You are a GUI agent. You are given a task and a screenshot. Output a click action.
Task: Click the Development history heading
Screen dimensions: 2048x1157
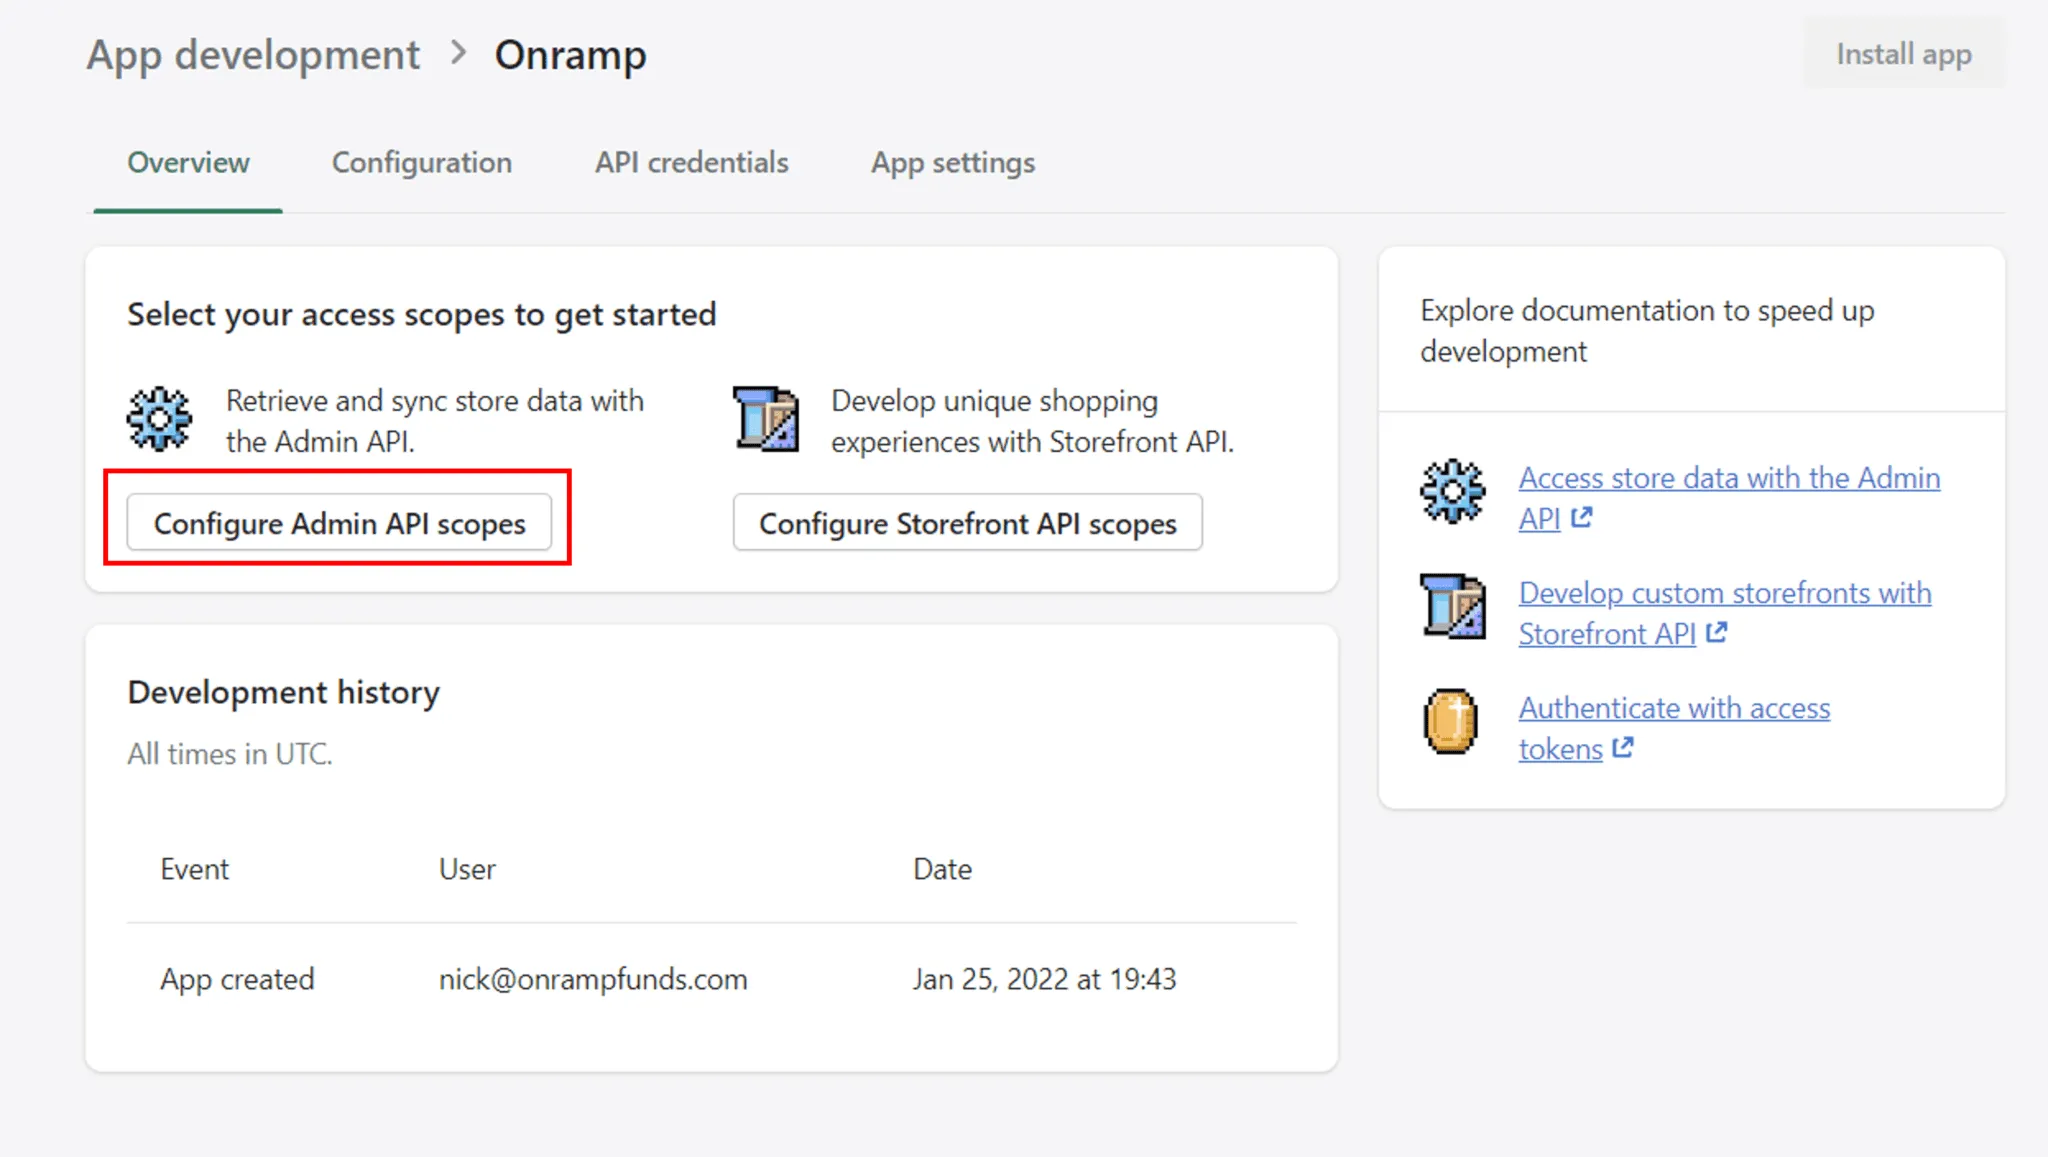284,692
